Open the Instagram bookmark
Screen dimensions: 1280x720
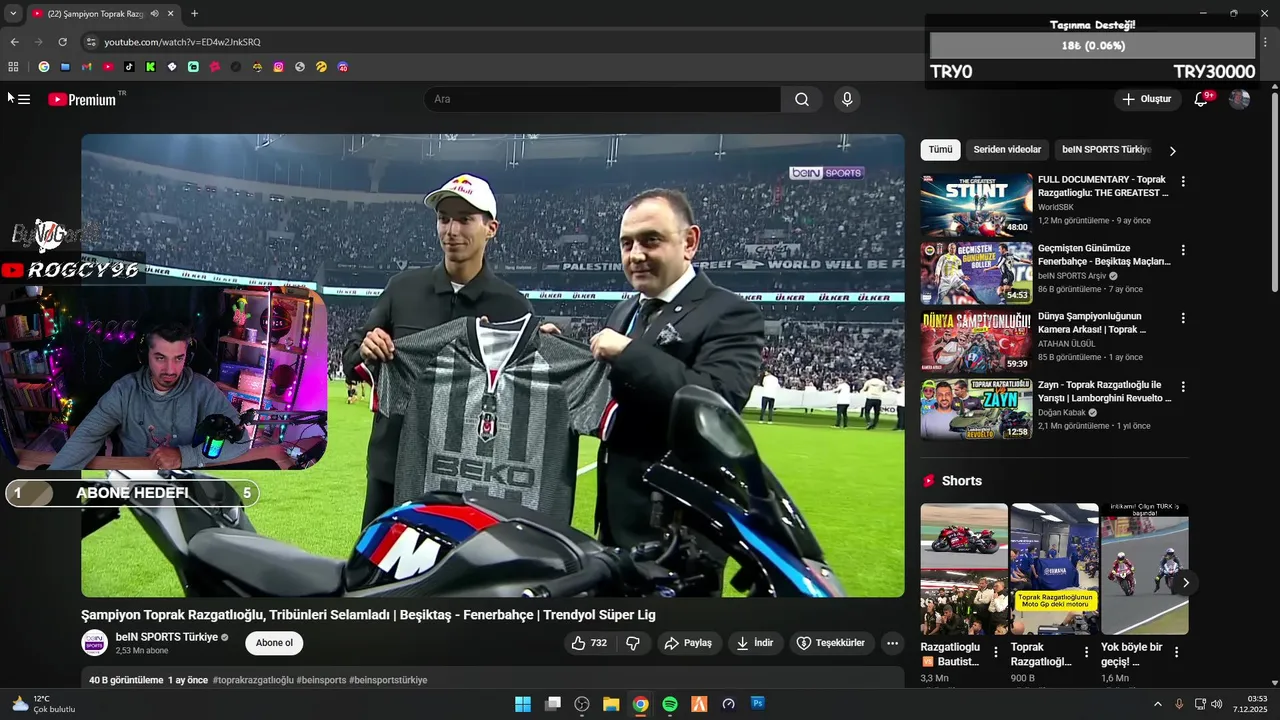pos(278,67)
